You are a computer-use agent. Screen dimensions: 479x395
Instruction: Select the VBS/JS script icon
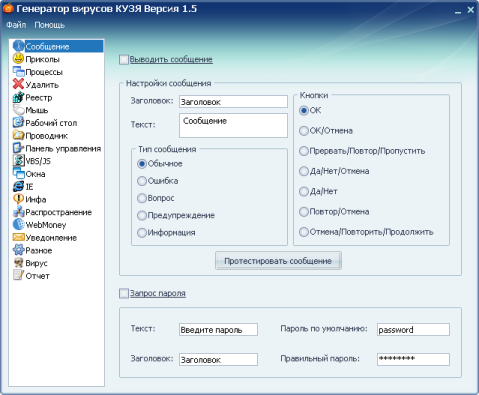coord(18,160)
